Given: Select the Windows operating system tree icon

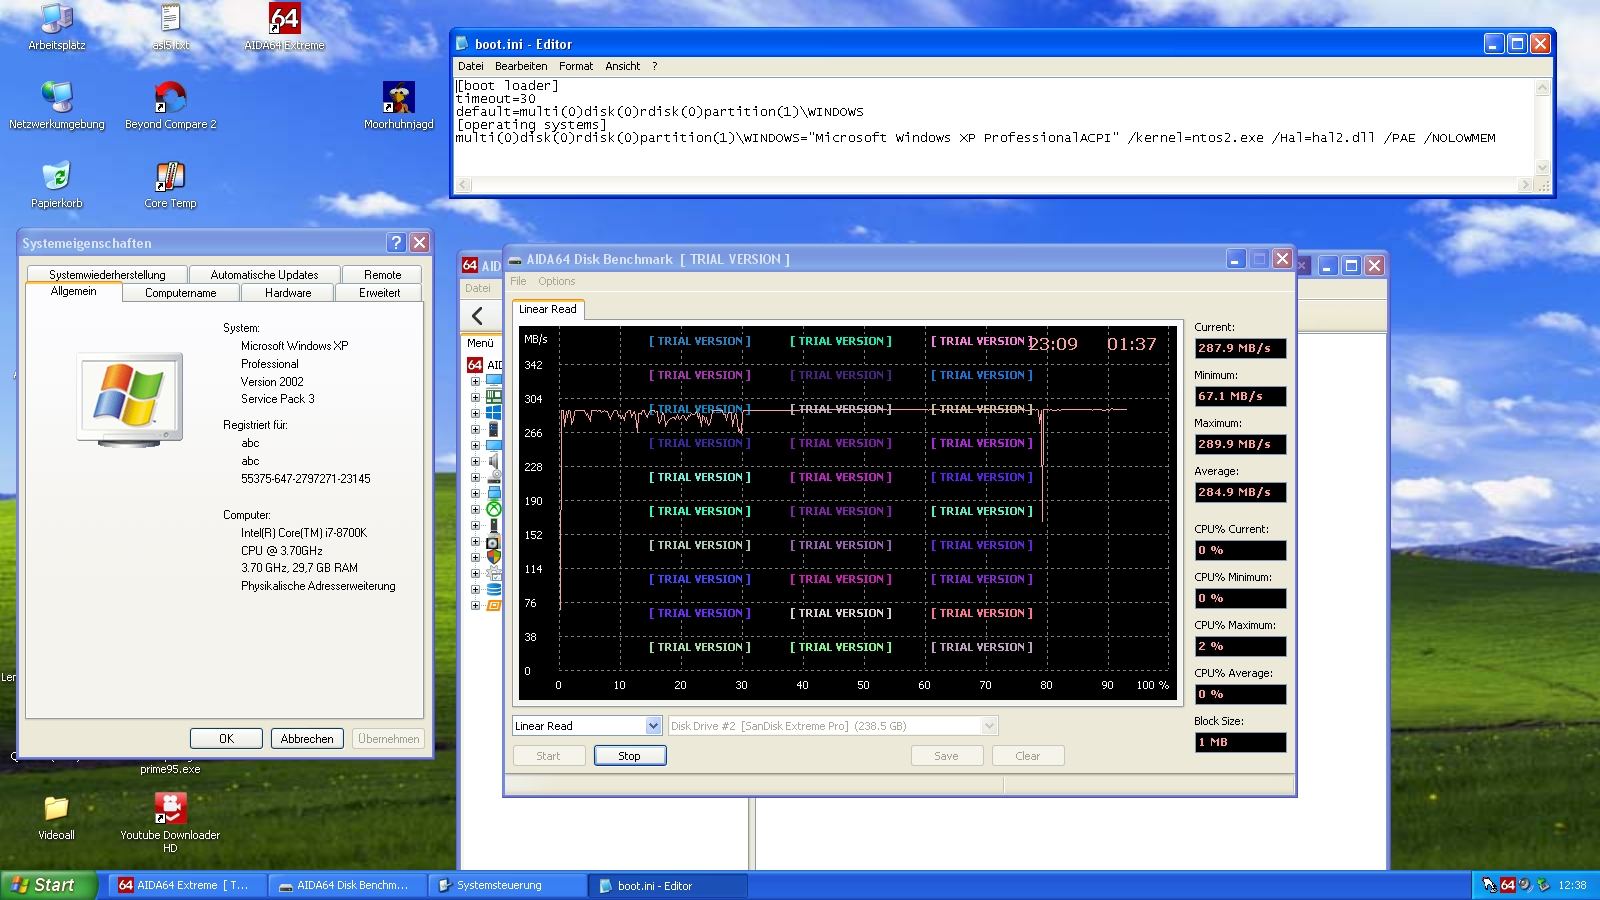Looking at the screenshot, I should pyautogui.click(x=493, y=413).
